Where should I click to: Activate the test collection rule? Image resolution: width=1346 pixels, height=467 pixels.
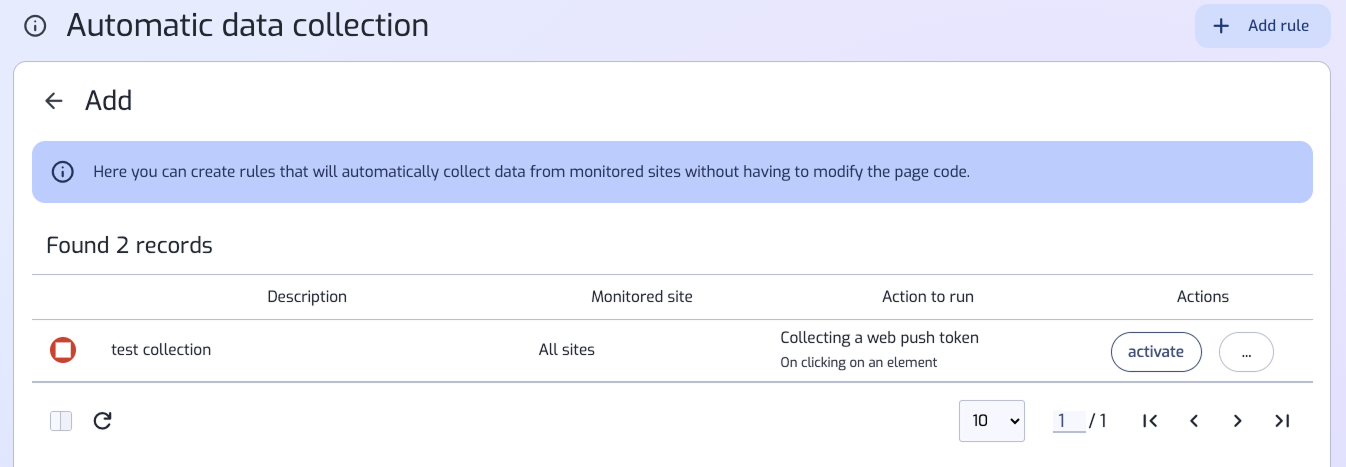point(1155,352)
